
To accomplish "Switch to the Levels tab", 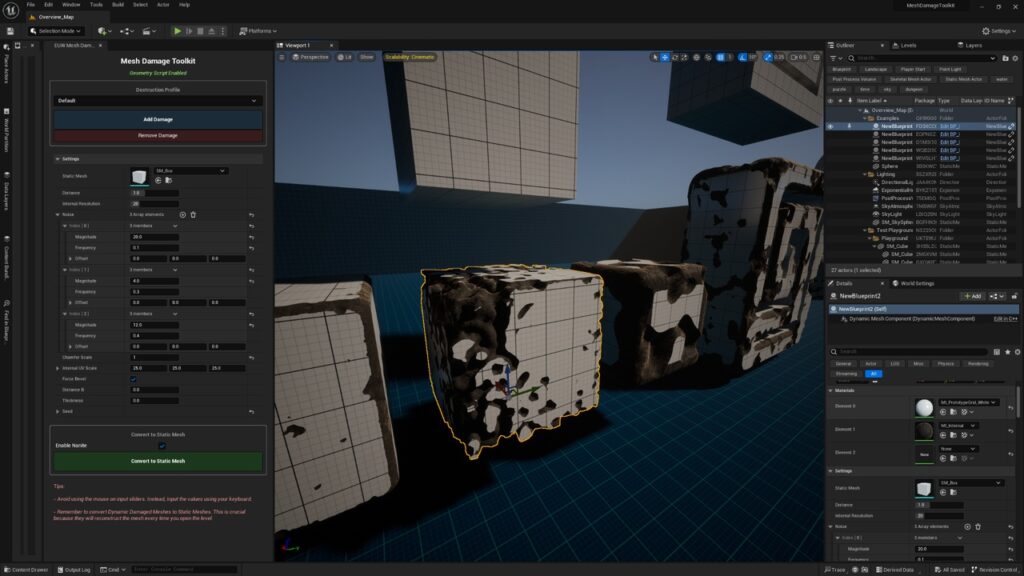I will pos(907,45).
